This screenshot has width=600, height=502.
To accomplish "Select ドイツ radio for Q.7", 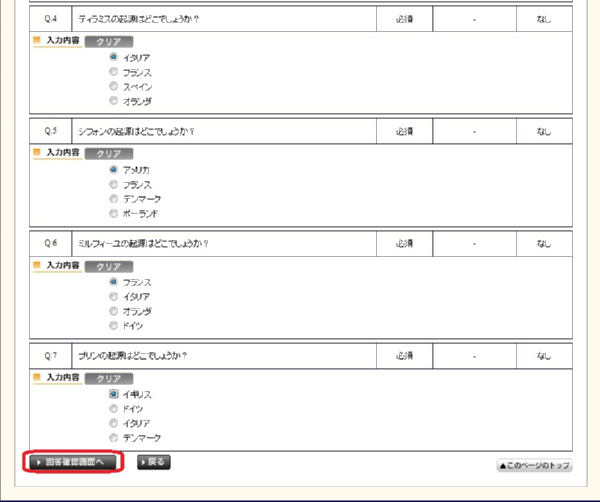I will 114,409.
